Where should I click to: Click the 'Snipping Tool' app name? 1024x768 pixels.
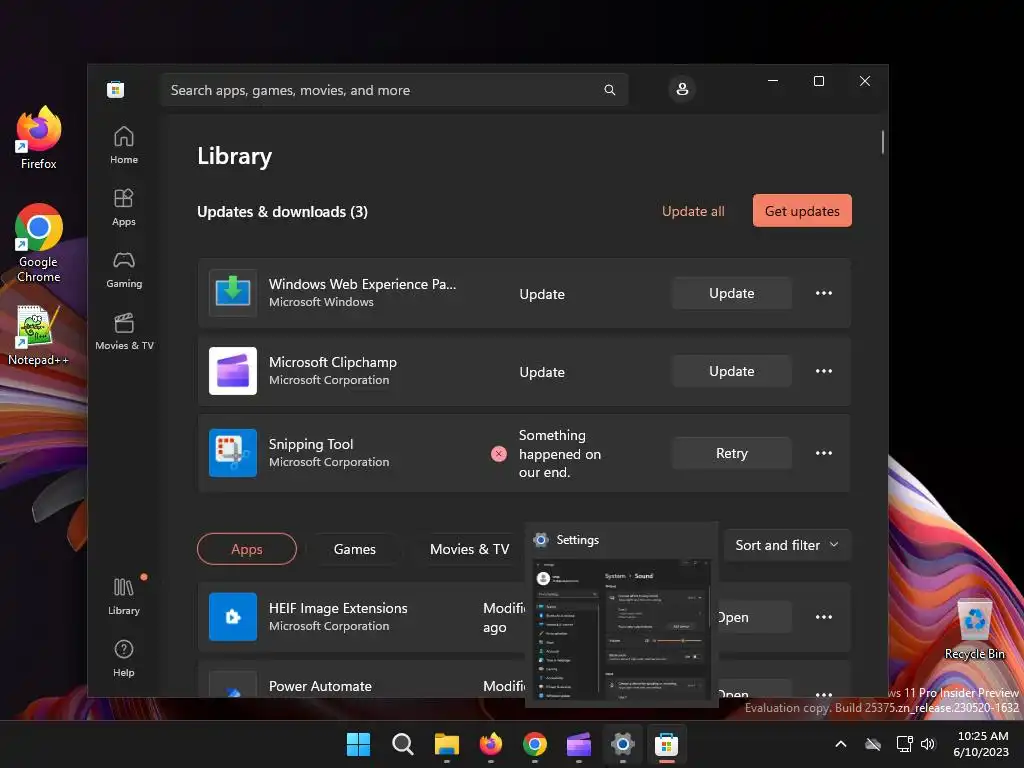pyautogui.click(x=311, y=444)
